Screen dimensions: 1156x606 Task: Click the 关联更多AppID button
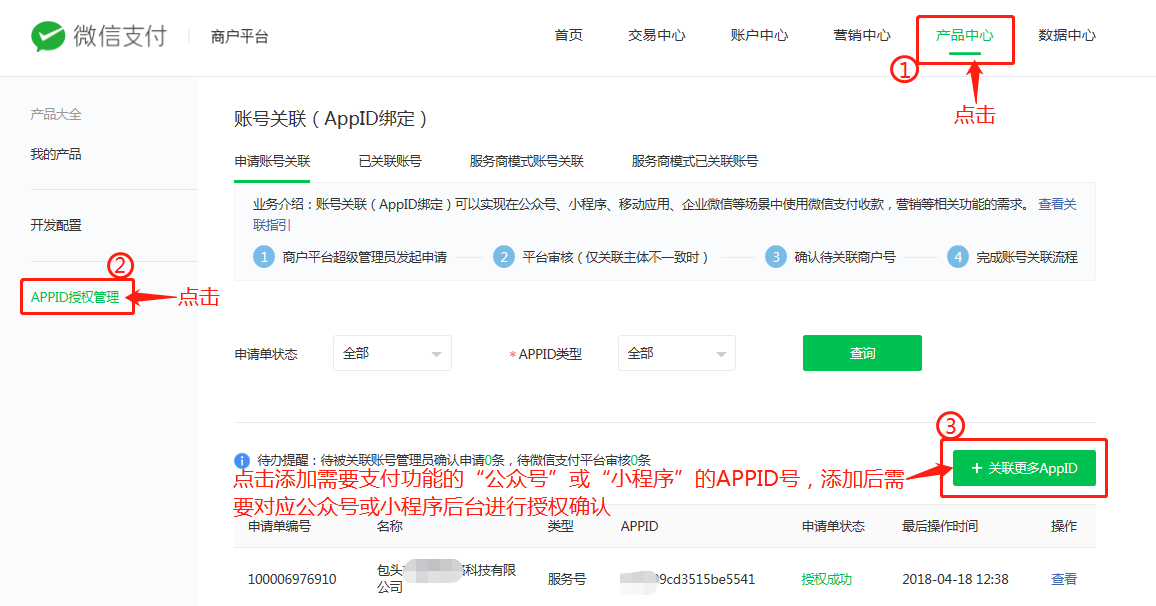click(1024, 468)
